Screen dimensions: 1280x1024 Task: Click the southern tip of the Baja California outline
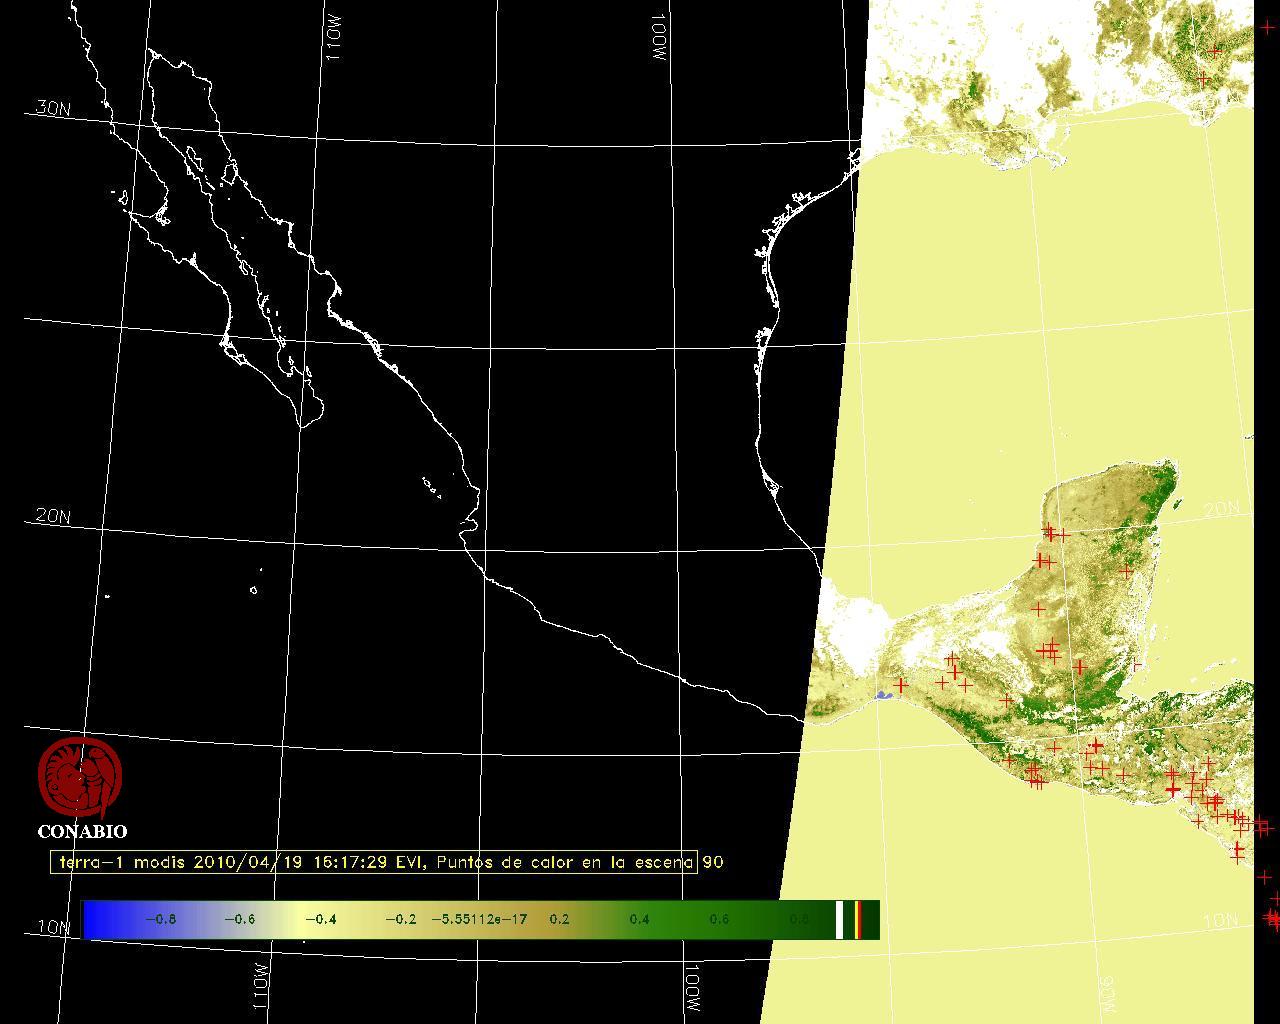point(301,426)
